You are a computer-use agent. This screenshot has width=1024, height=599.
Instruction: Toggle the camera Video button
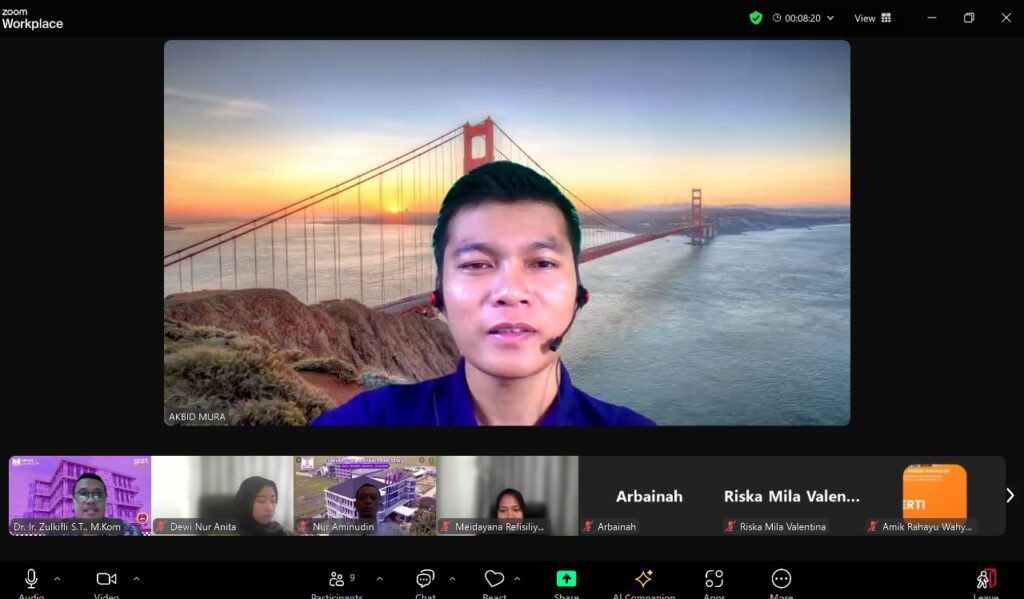pos(106,580)
